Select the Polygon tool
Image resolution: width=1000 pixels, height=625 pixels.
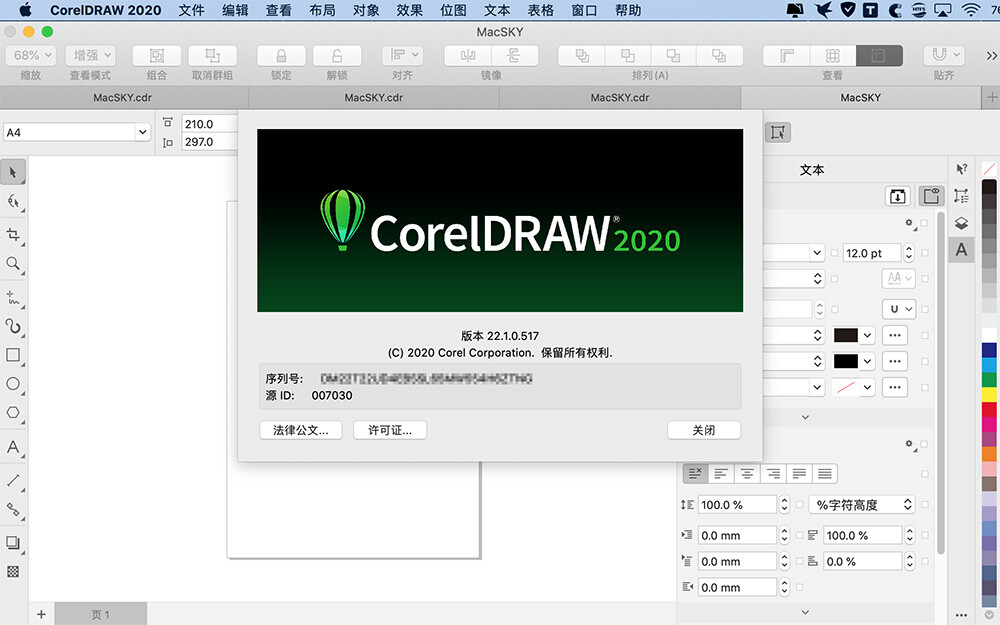click(x=13, y=413)
